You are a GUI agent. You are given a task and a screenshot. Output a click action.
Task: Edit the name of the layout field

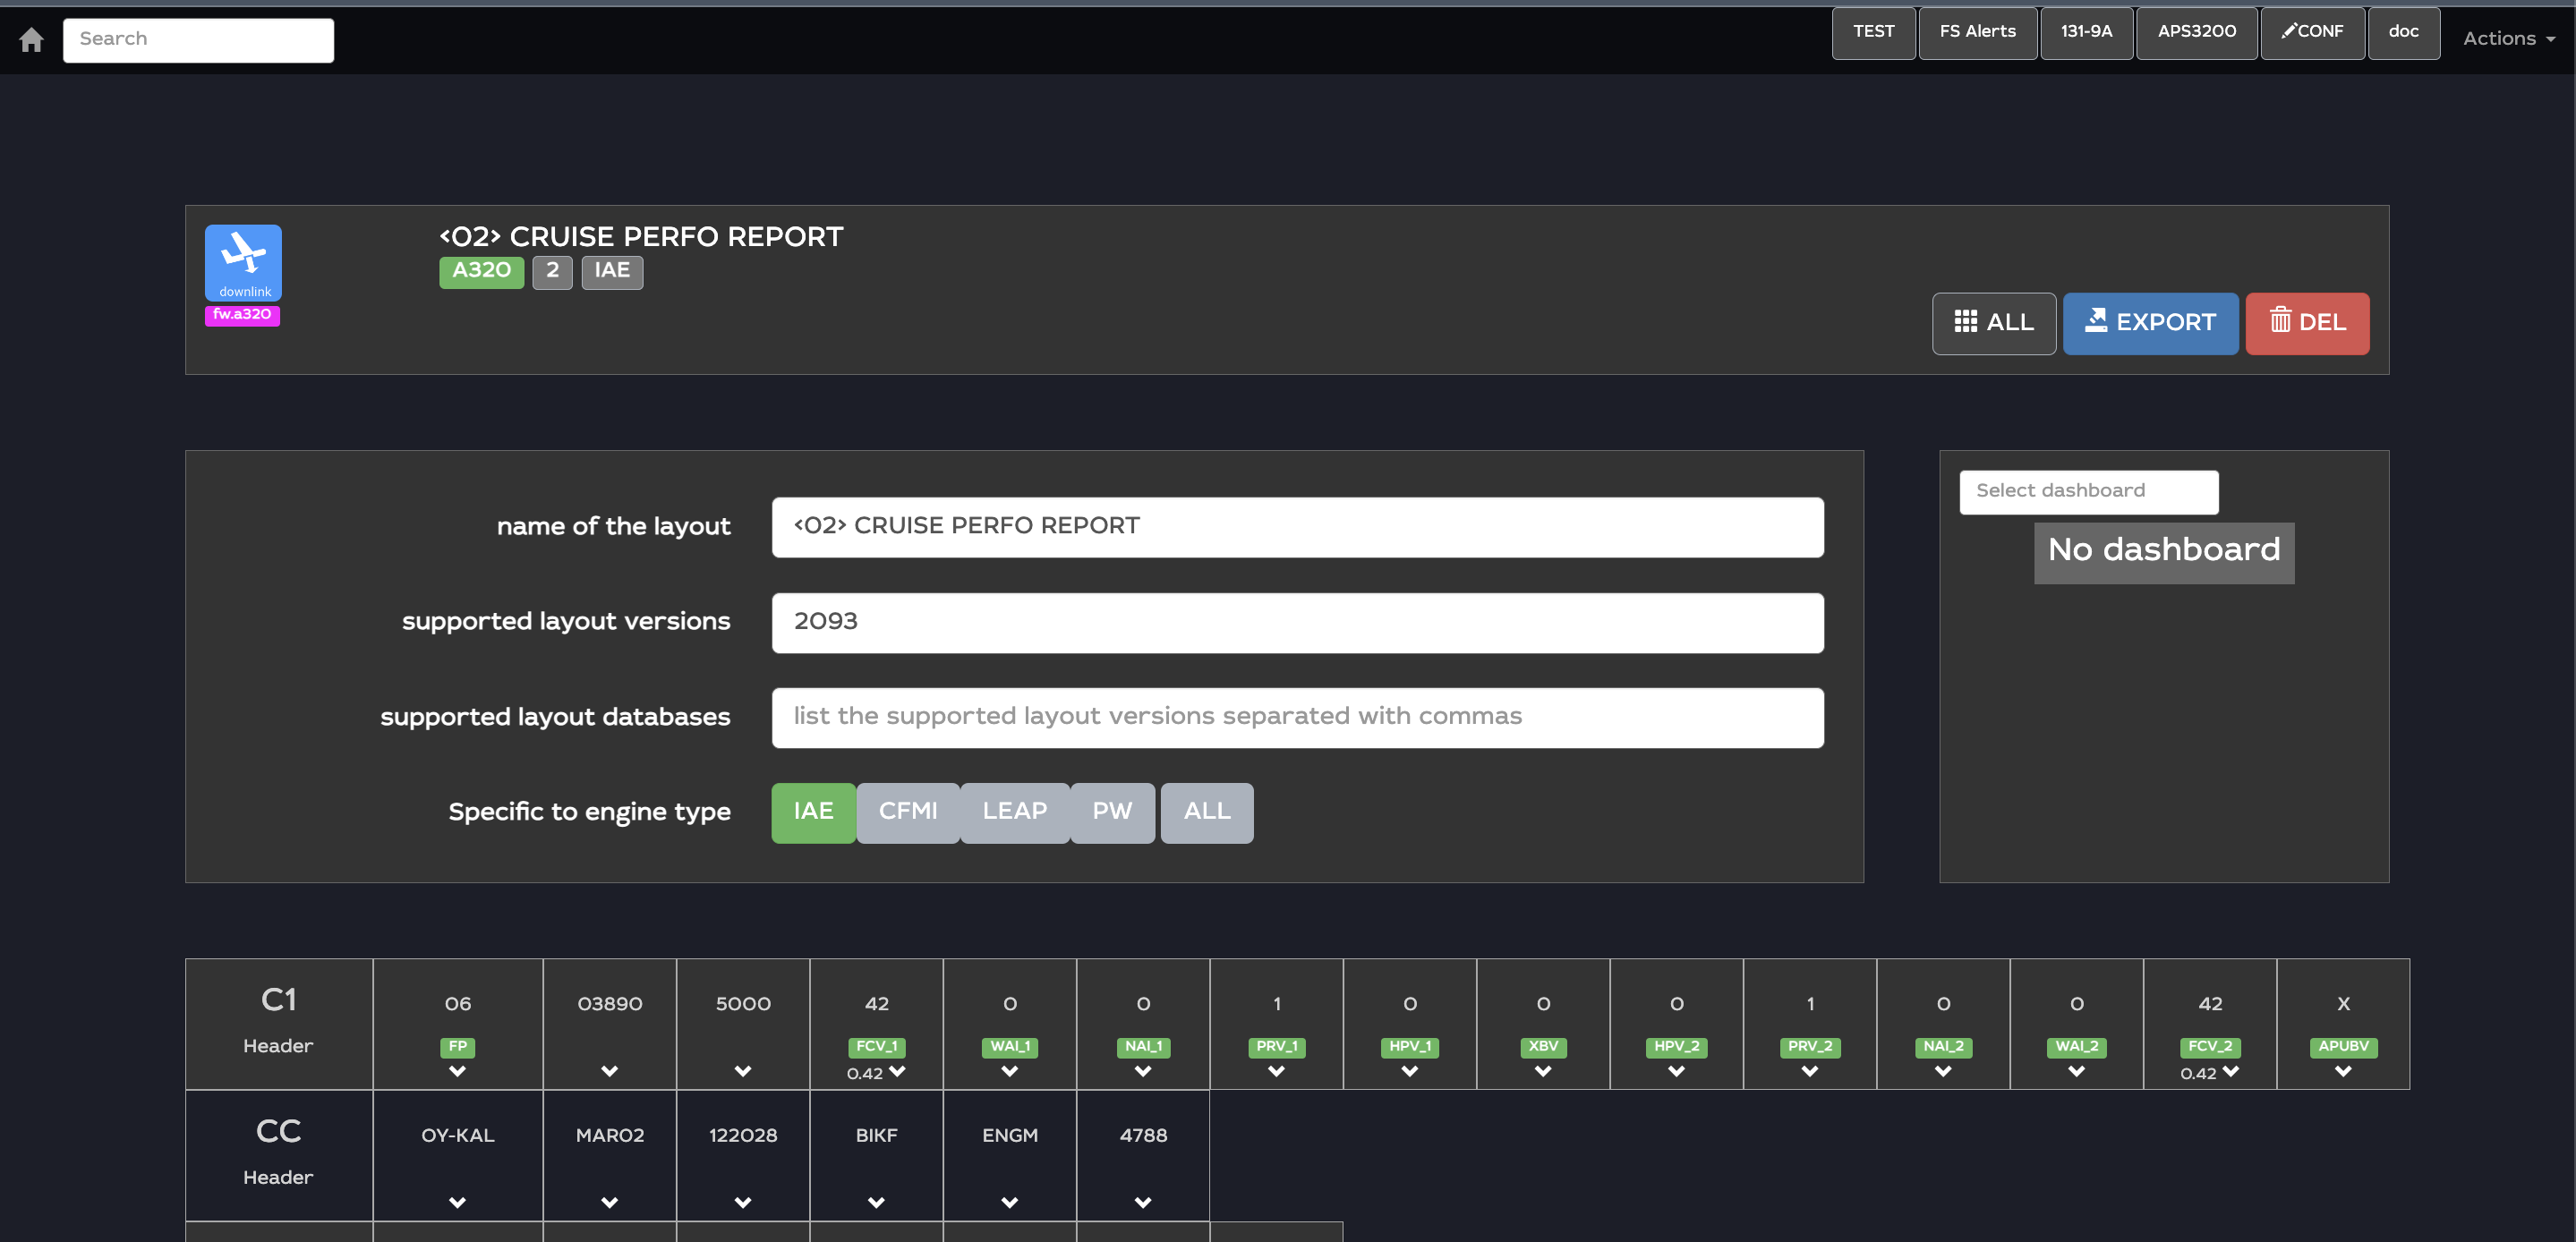coord(1297,527)
